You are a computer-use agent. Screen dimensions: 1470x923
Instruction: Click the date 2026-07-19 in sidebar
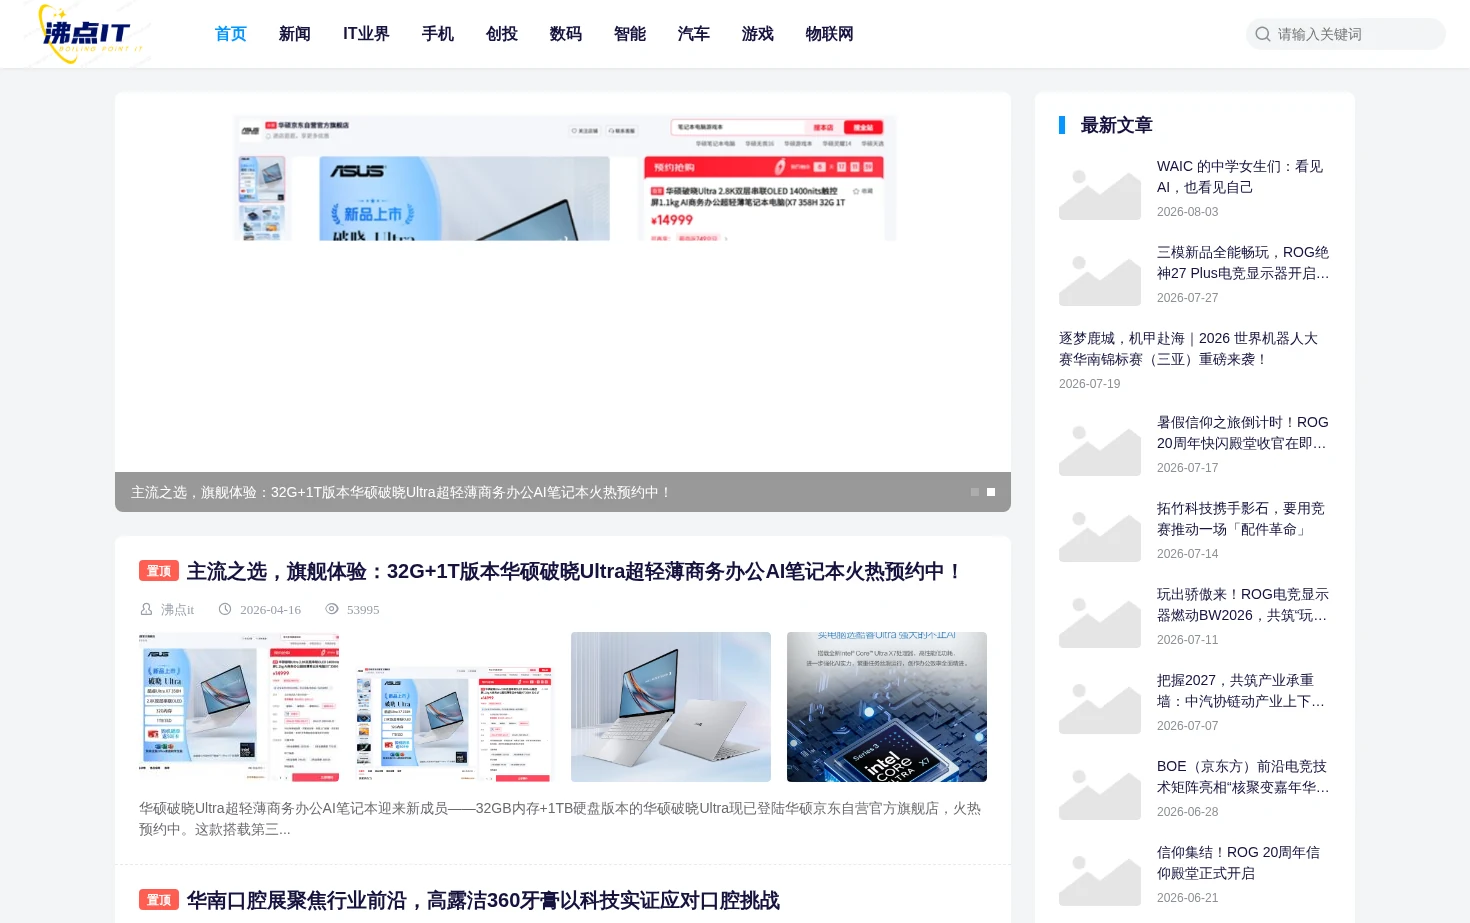[1089, 384]
